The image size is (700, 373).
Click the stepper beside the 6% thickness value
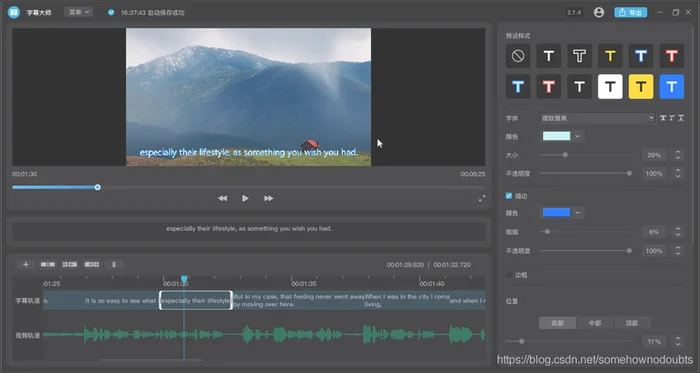[678, 232]
